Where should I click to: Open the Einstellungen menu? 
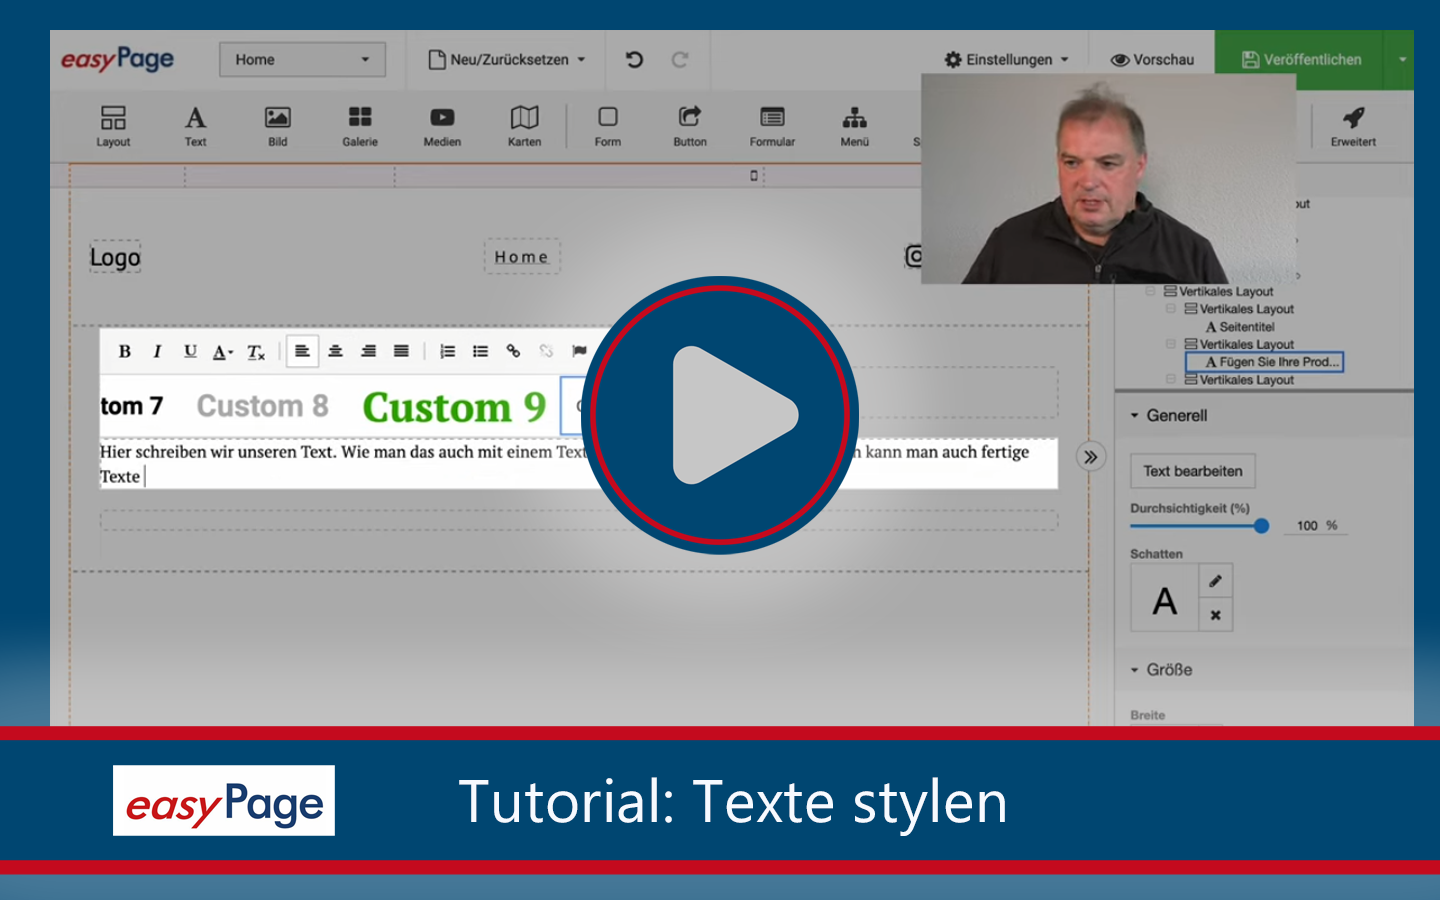[1005, 59]
